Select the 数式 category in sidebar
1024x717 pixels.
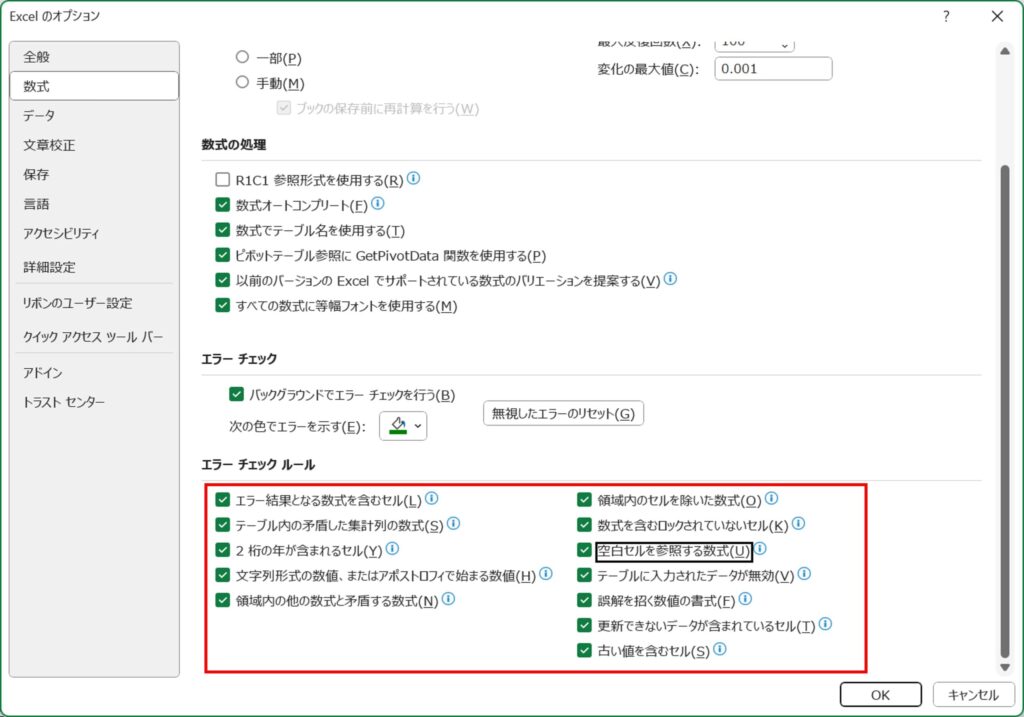(x=94, y=86)
